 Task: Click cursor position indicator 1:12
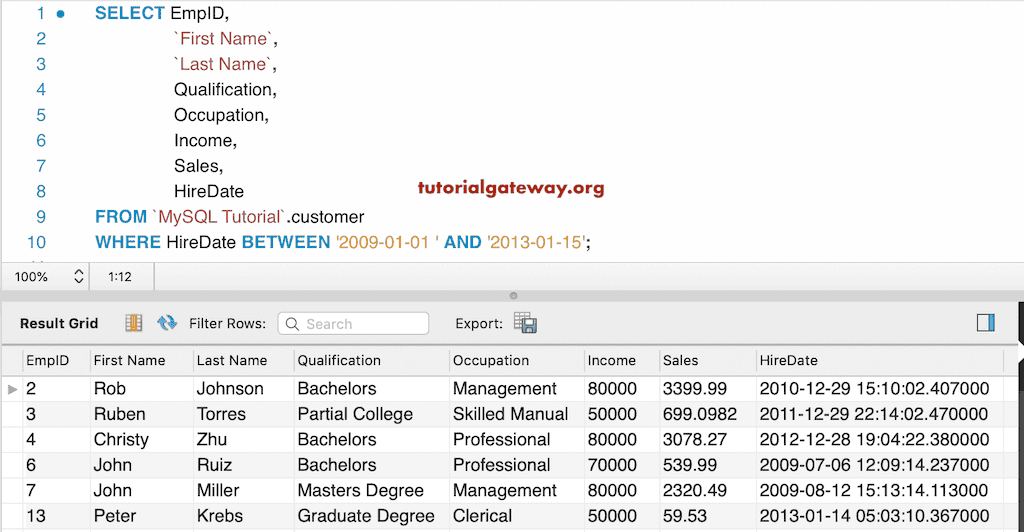[120, 276]
